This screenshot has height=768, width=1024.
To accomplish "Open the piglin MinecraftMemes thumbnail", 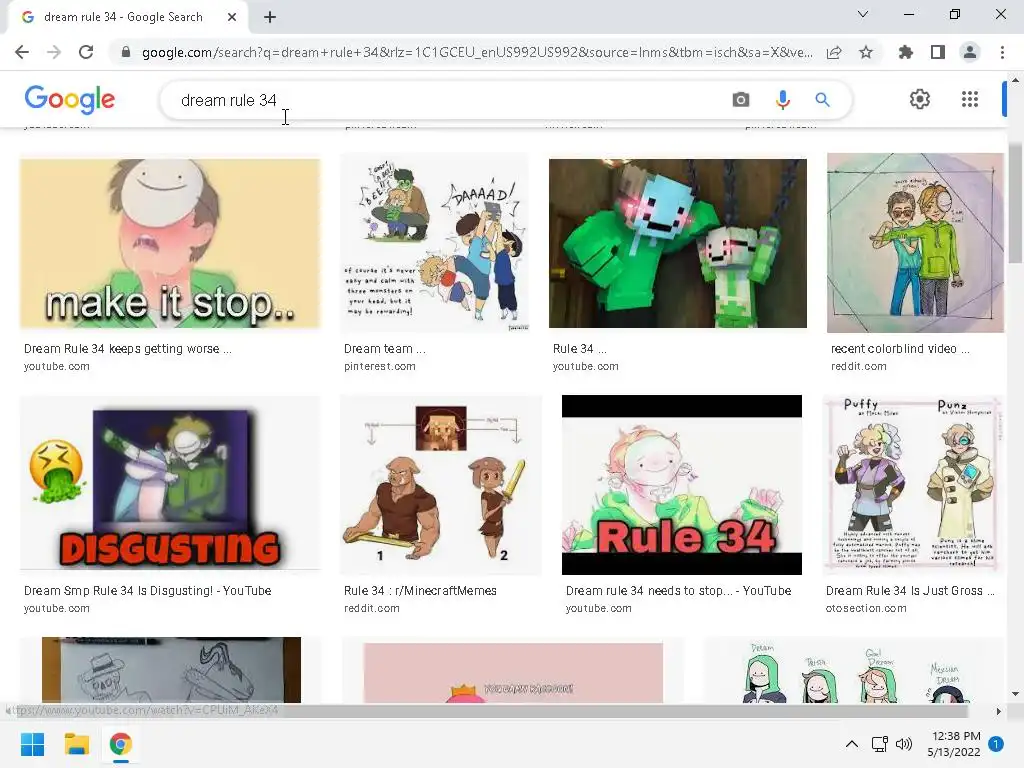I will 441,485.
